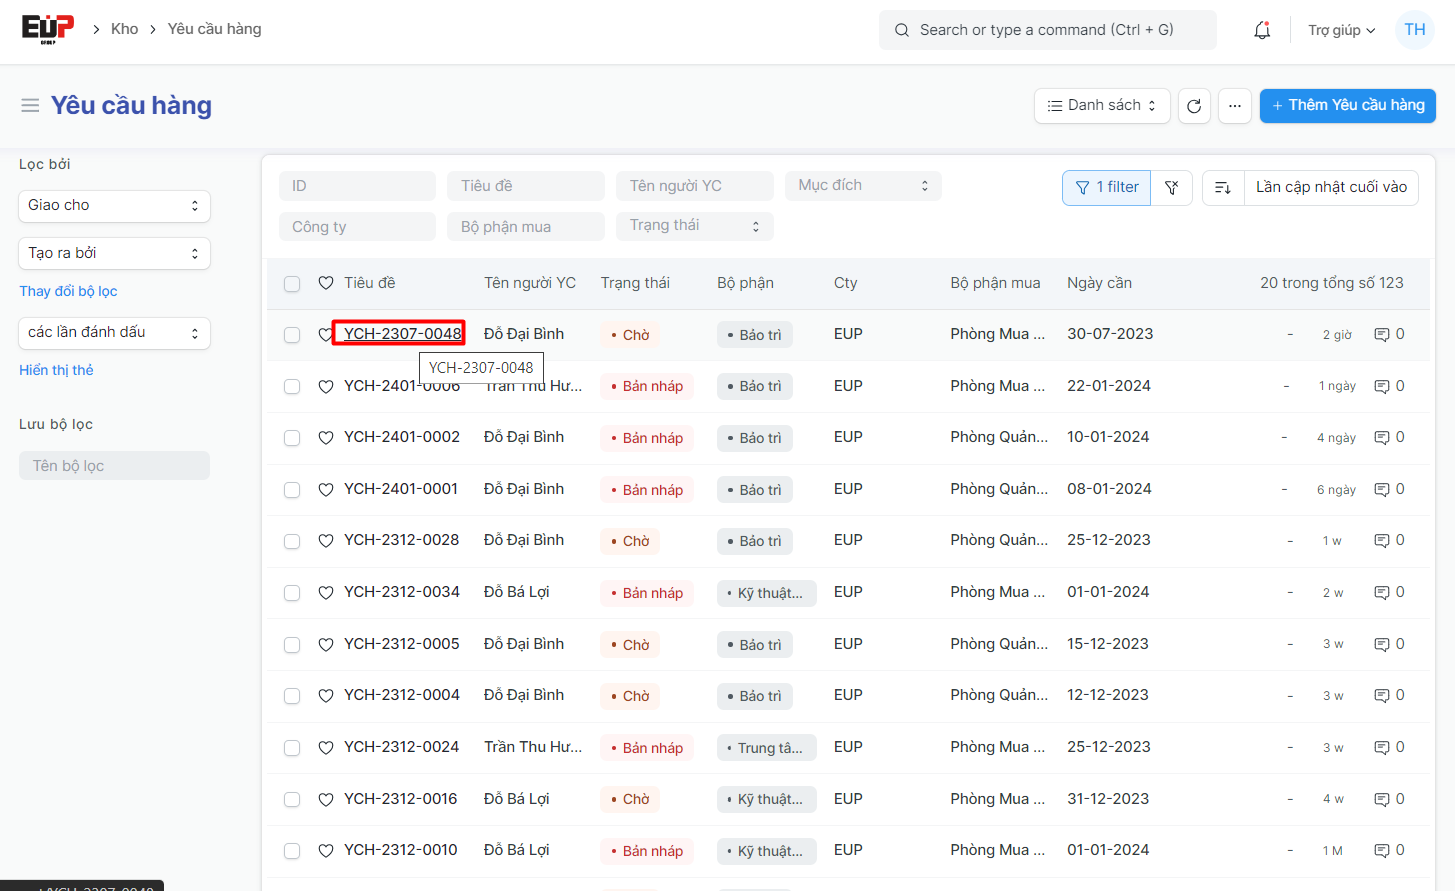Toggle the sidebar hamburger icon

click(x=30, y=106)
